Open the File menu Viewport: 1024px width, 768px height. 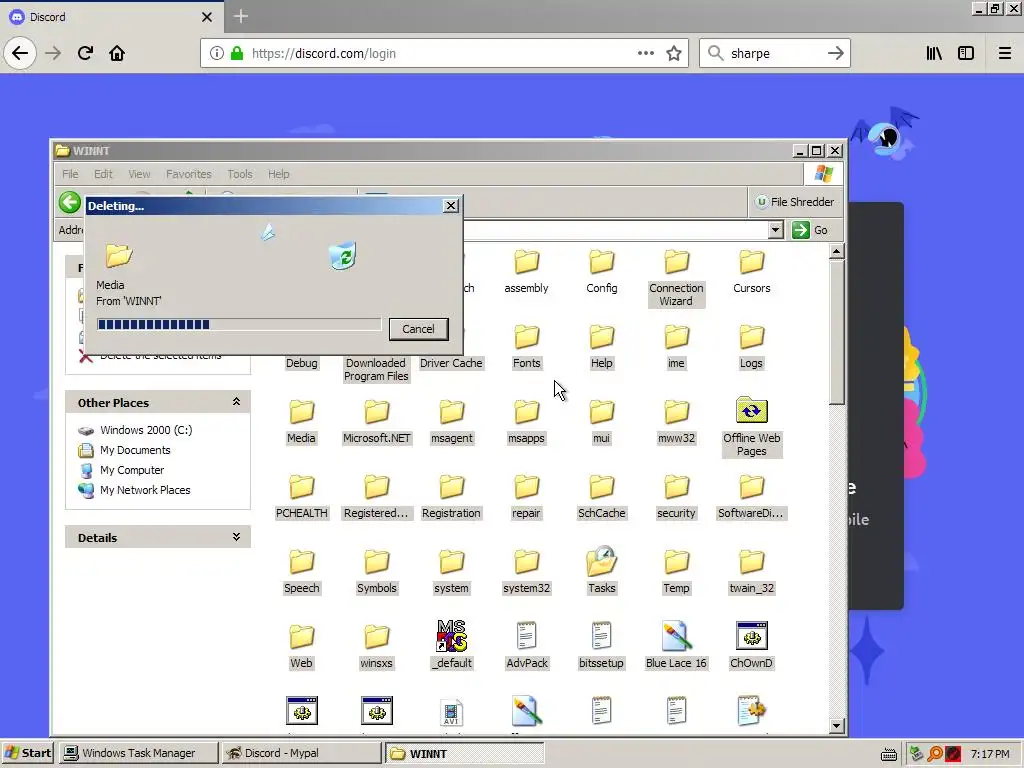[x=70, y=174]
